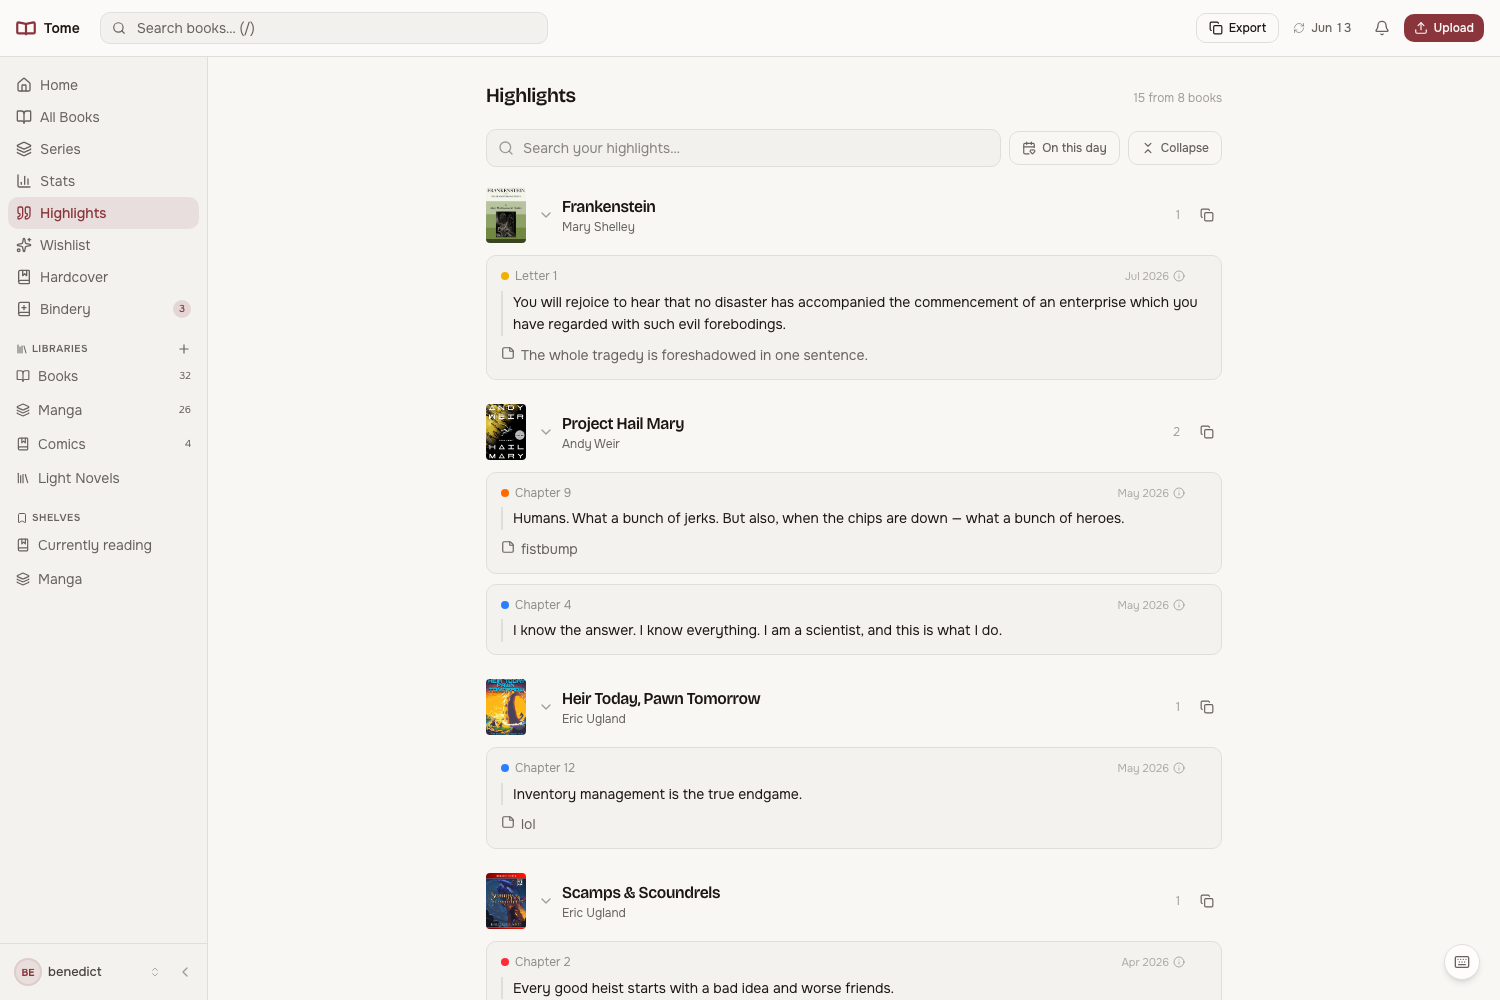Open the notifications bell

pos(1382,28)
